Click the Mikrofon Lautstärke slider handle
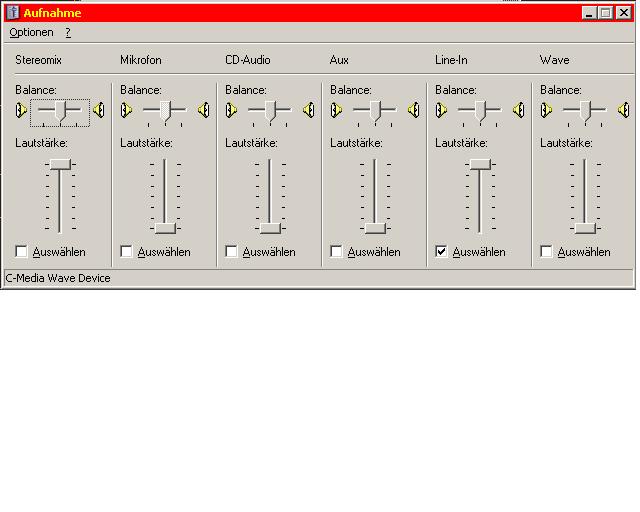640x512 pixels. pyautogui.click(x=165, y=227)
